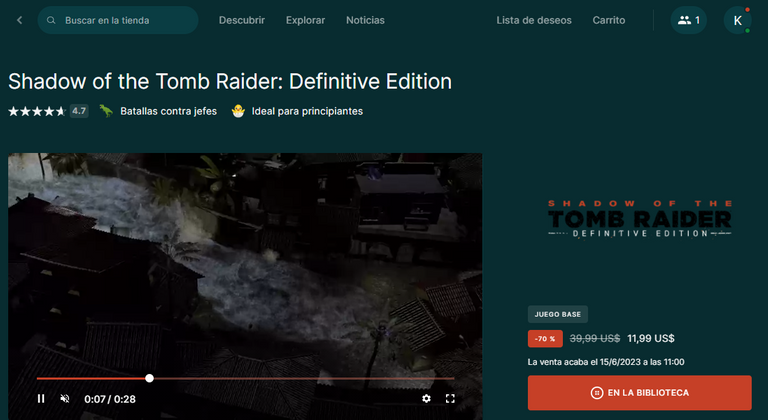Click the video progress bar handle
Screen dimensions: 768x420
coord(149,378)
